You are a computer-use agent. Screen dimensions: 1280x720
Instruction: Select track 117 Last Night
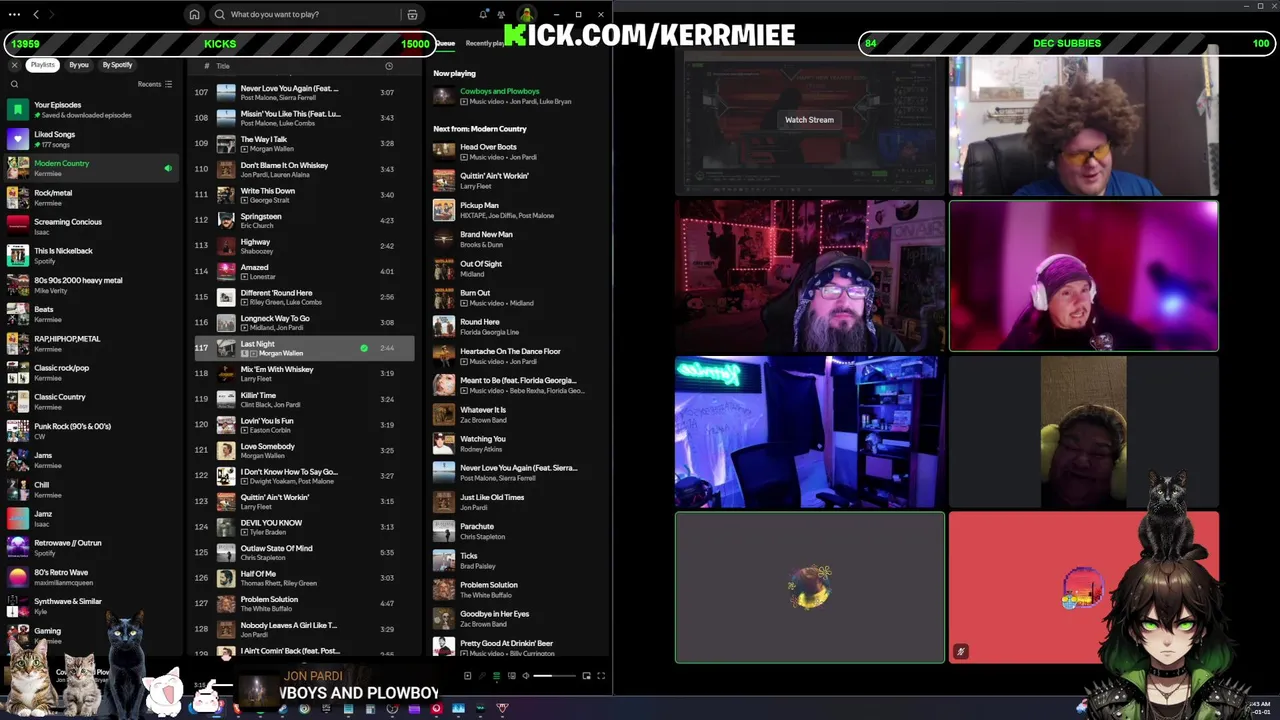click(x=304, y=348)
